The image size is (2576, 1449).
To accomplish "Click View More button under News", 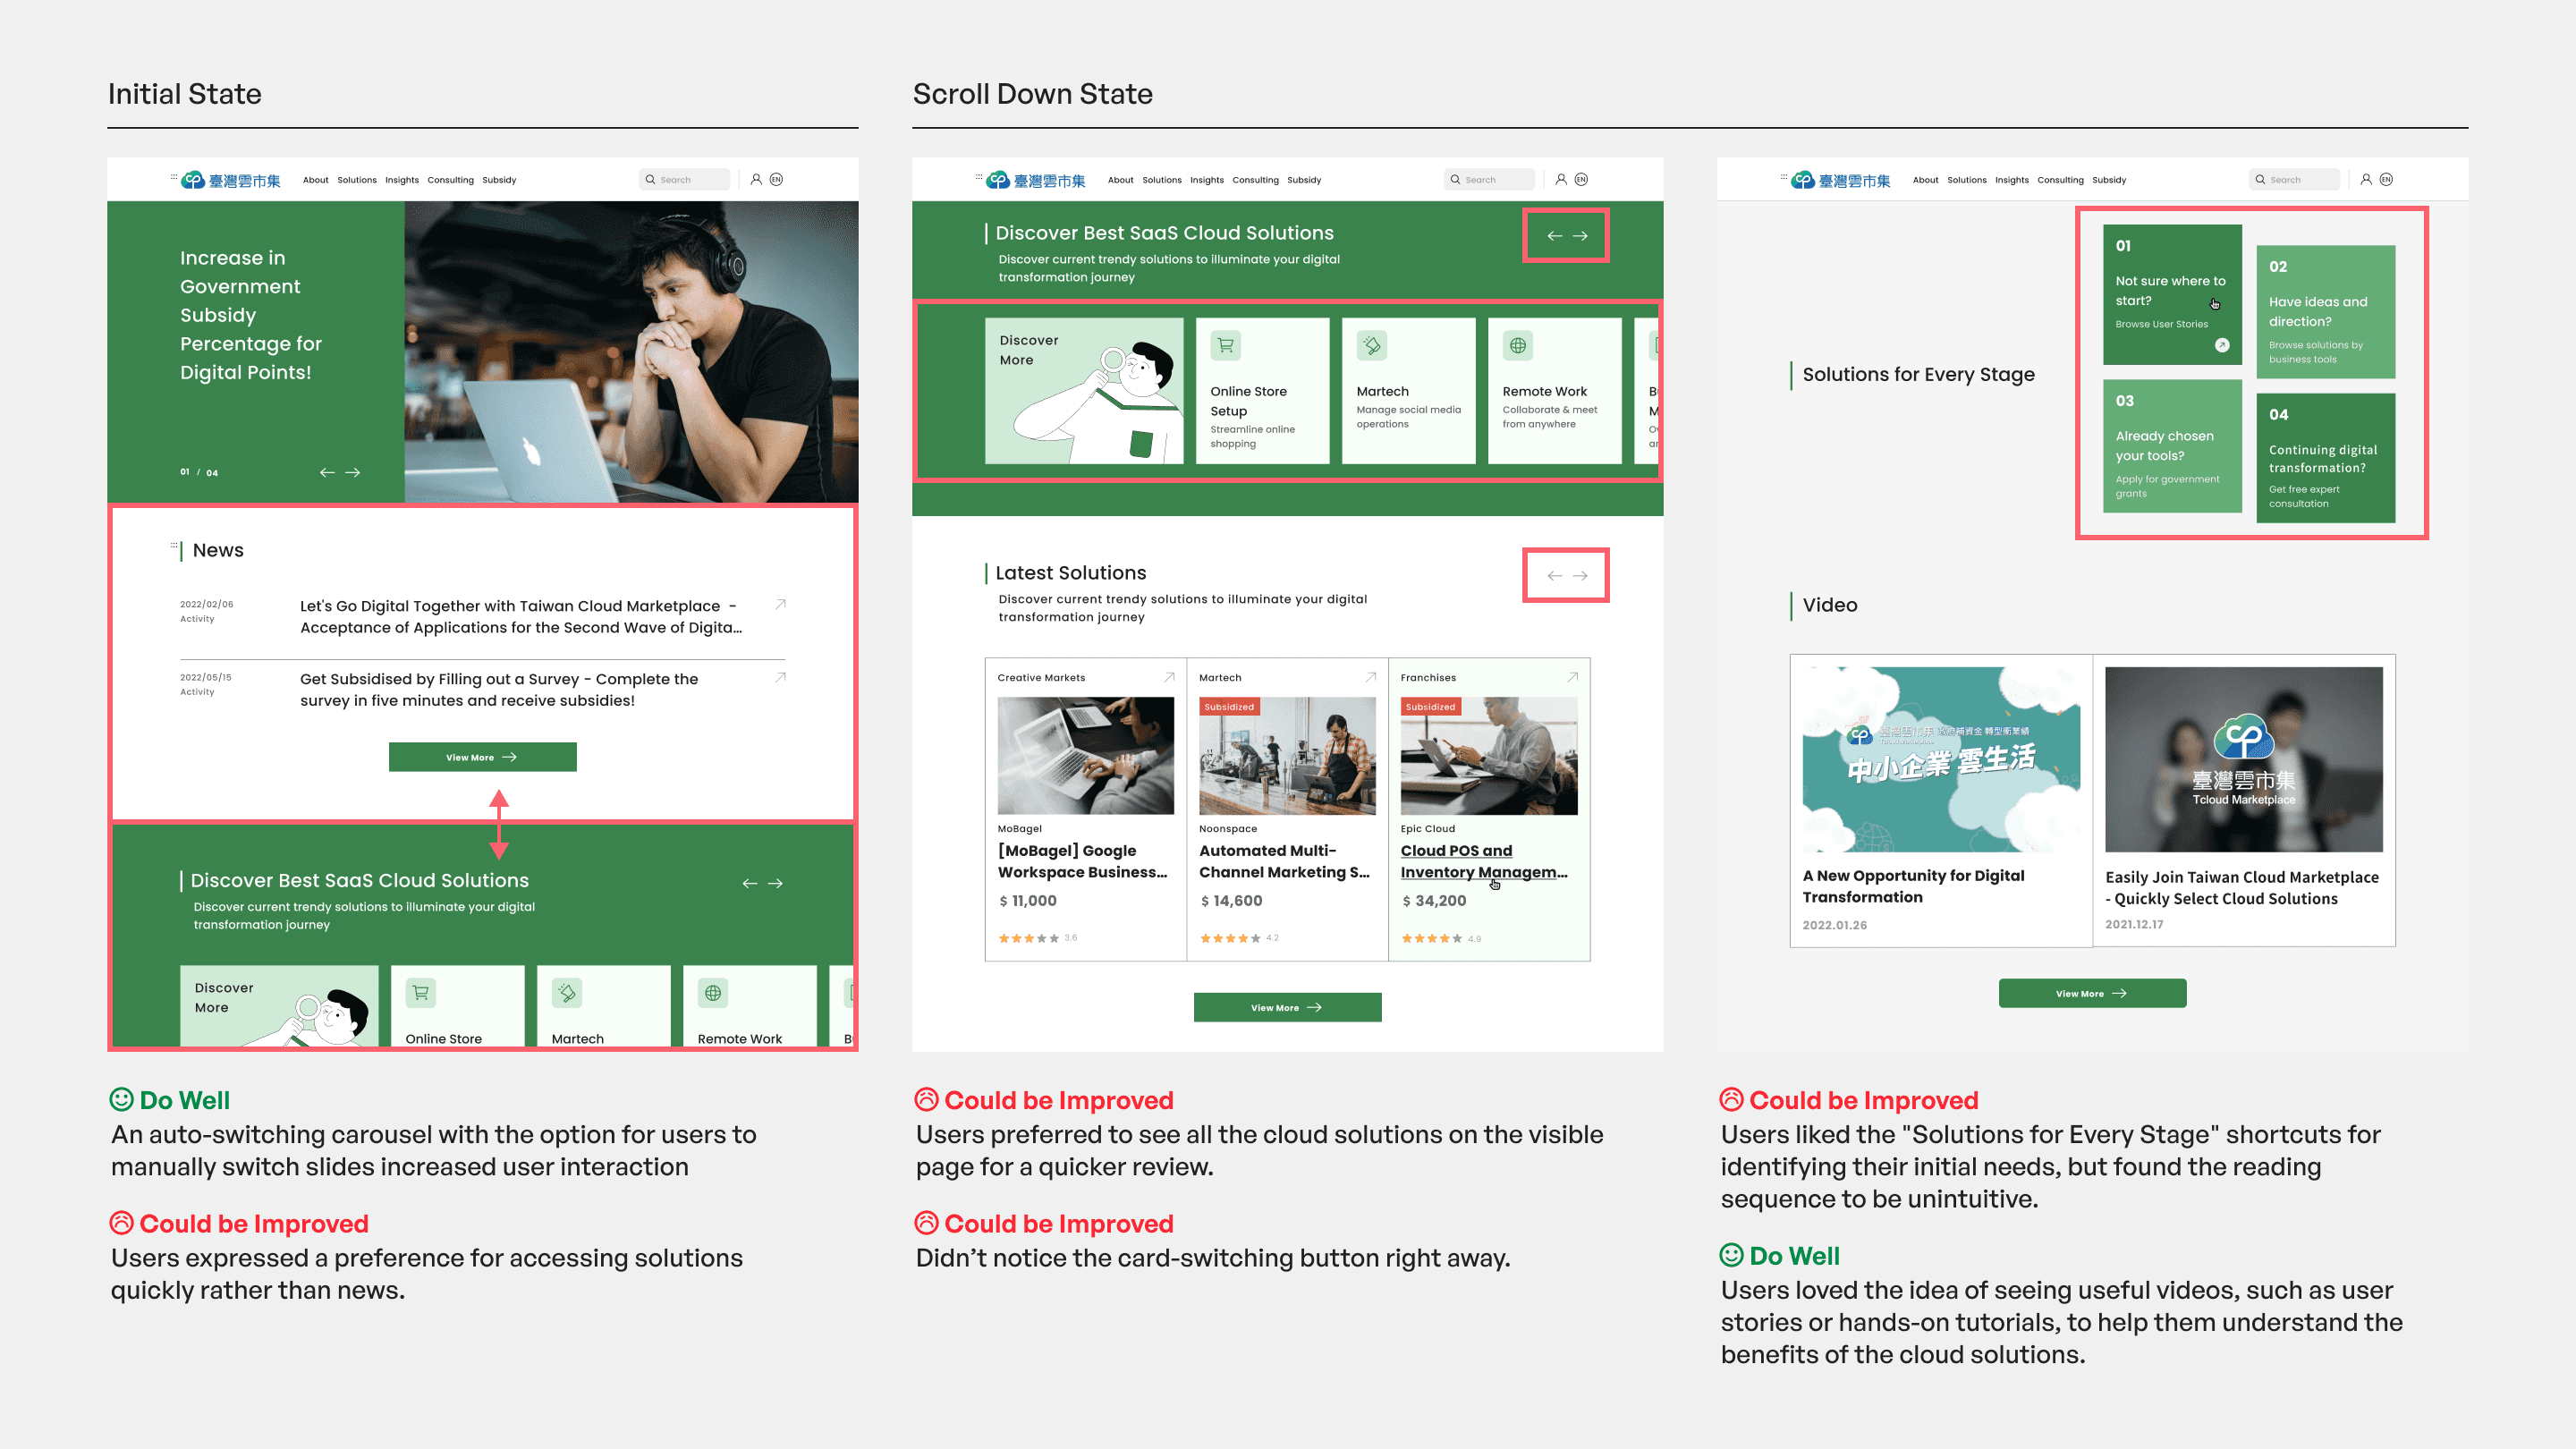I will [482, 757].
